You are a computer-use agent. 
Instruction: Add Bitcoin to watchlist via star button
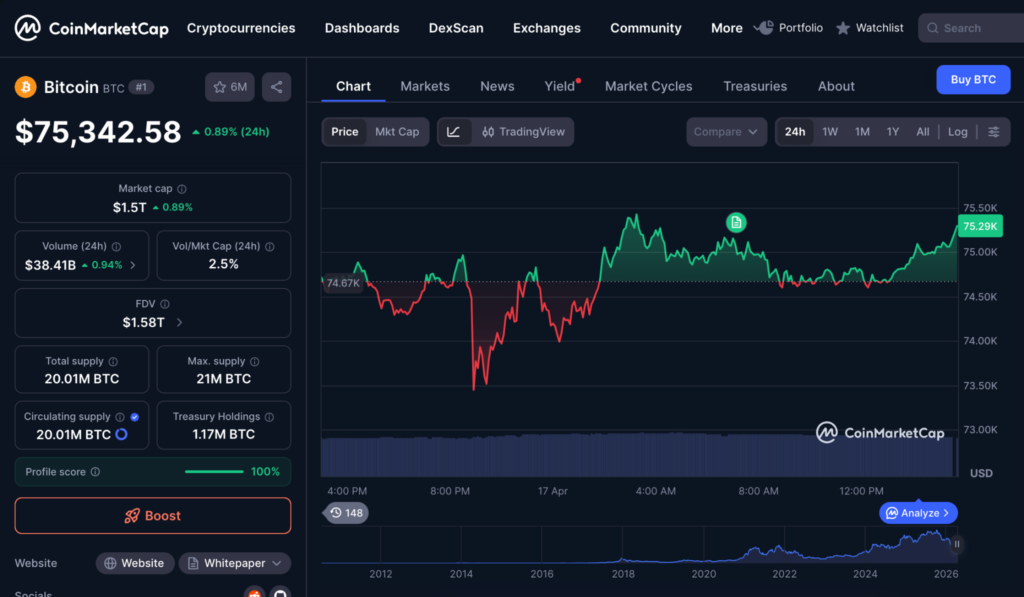click(229, 87)
